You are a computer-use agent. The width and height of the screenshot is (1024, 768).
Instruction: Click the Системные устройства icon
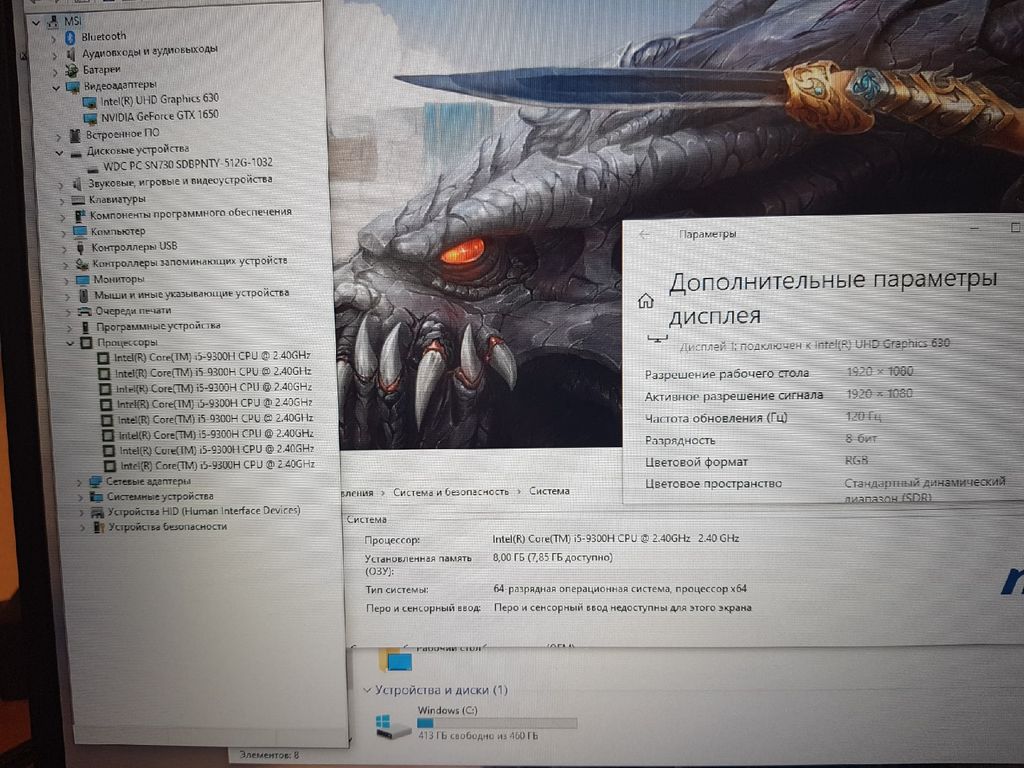97,497
